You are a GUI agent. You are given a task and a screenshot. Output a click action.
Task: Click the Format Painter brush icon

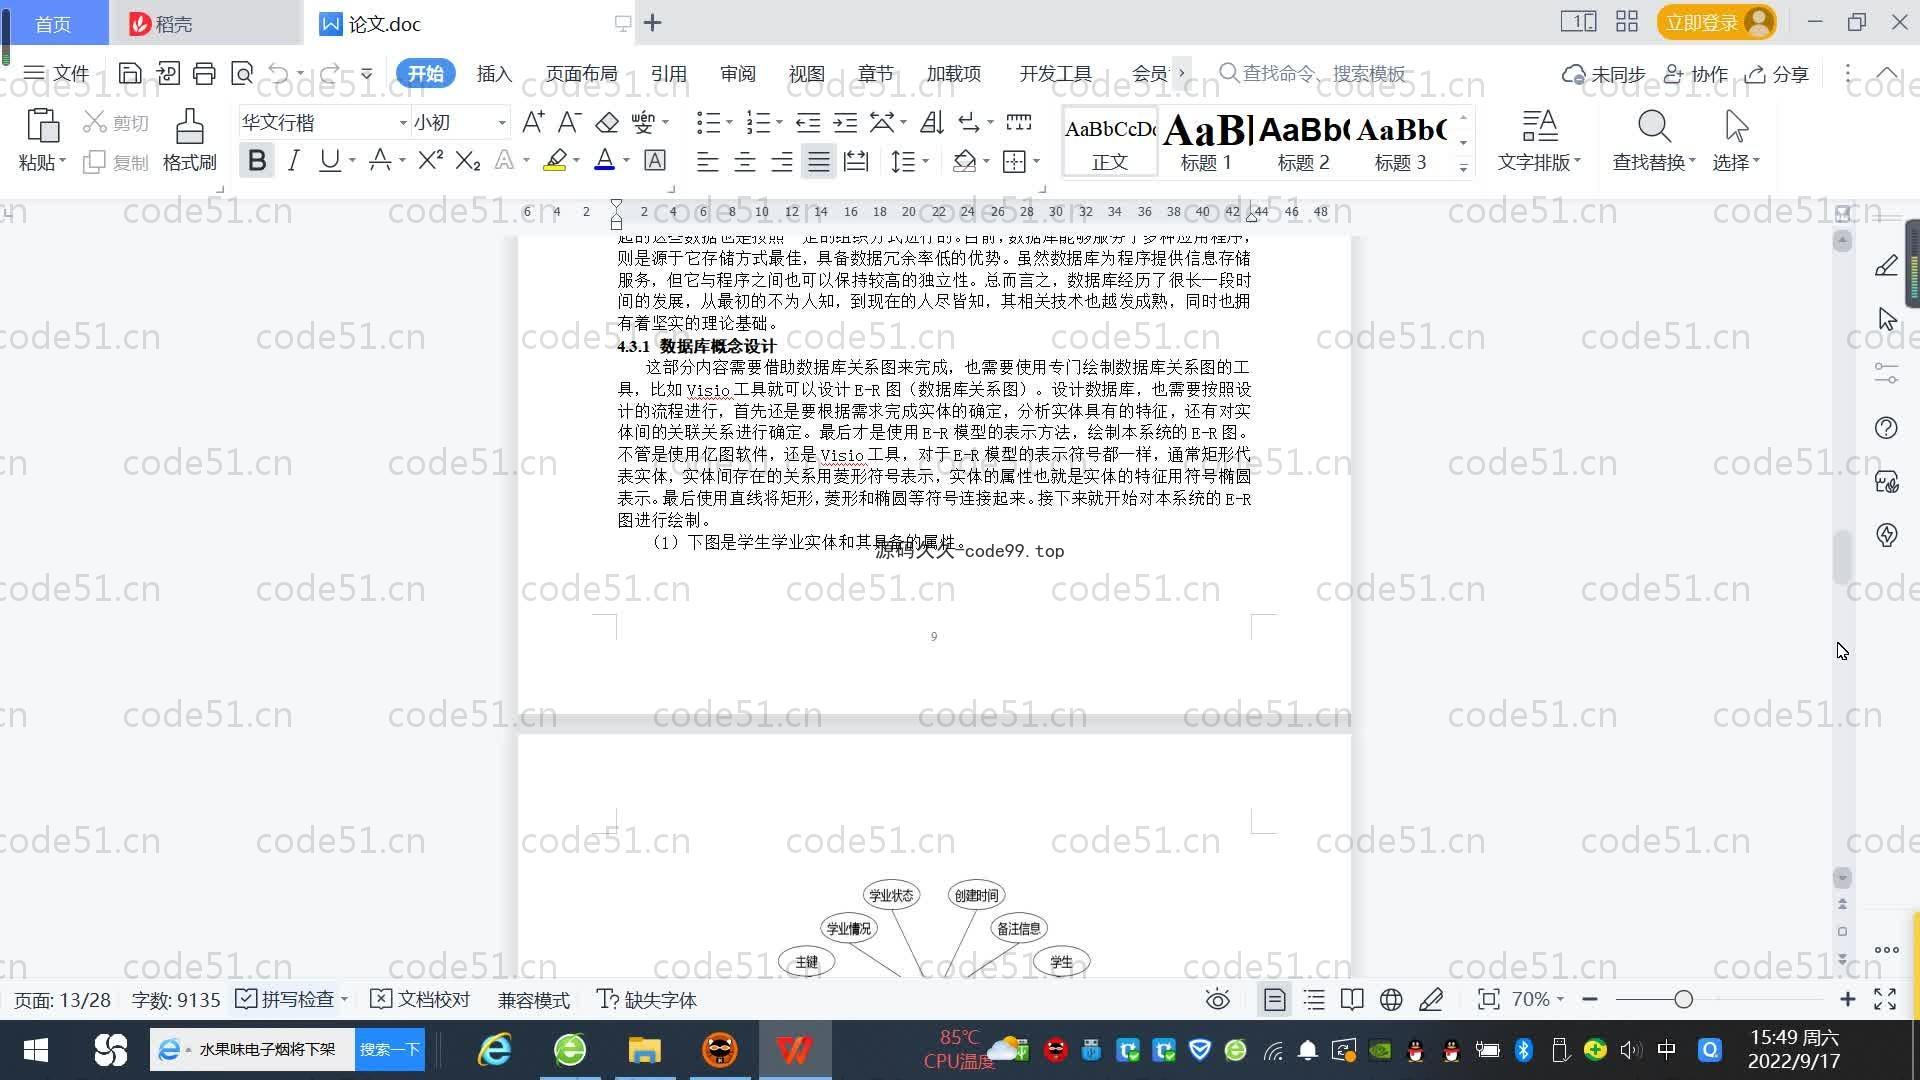point(189,127)
